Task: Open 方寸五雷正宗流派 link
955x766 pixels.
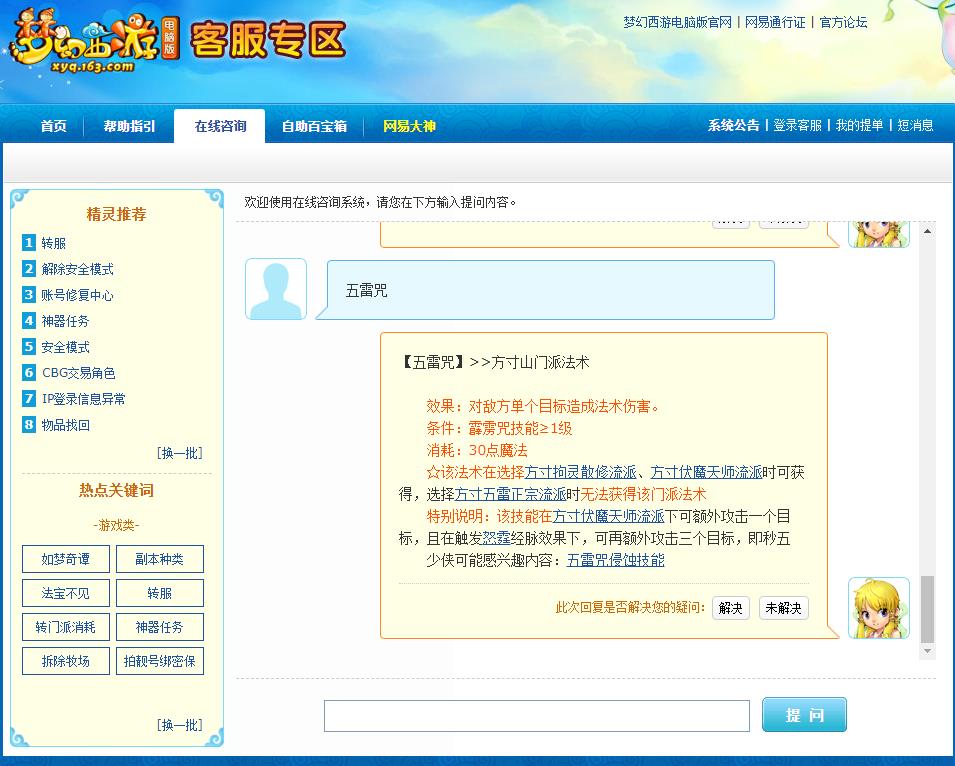Action: click(510, 494)
